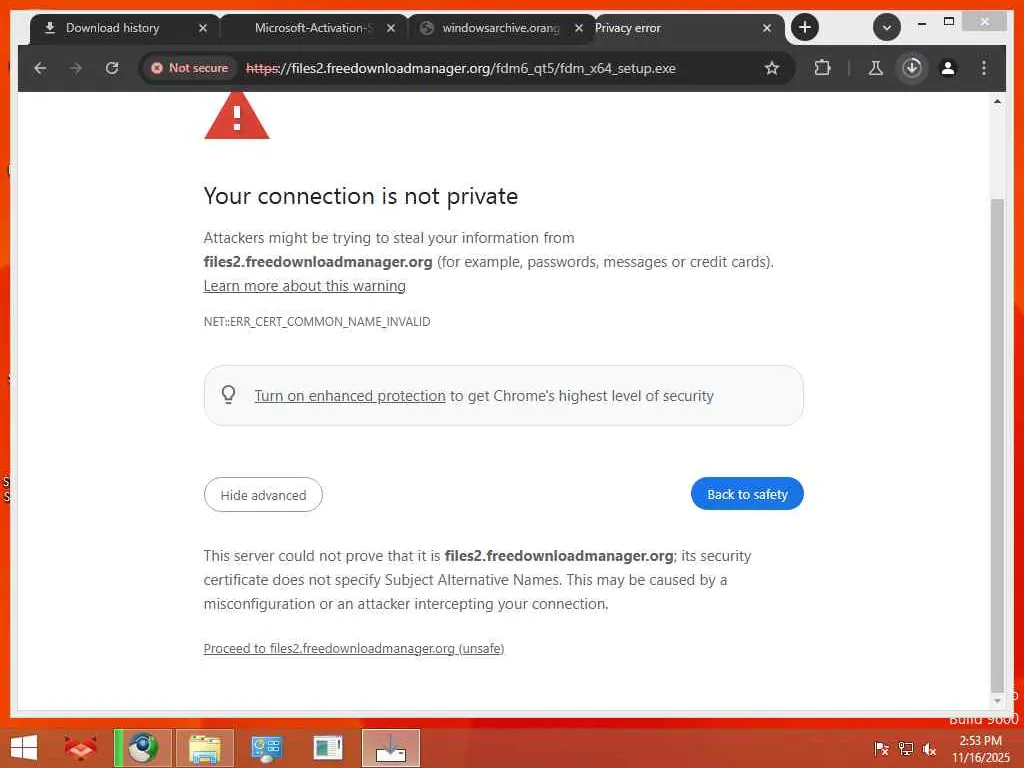Open the taskbar app with window icon

tap(328, 748)
